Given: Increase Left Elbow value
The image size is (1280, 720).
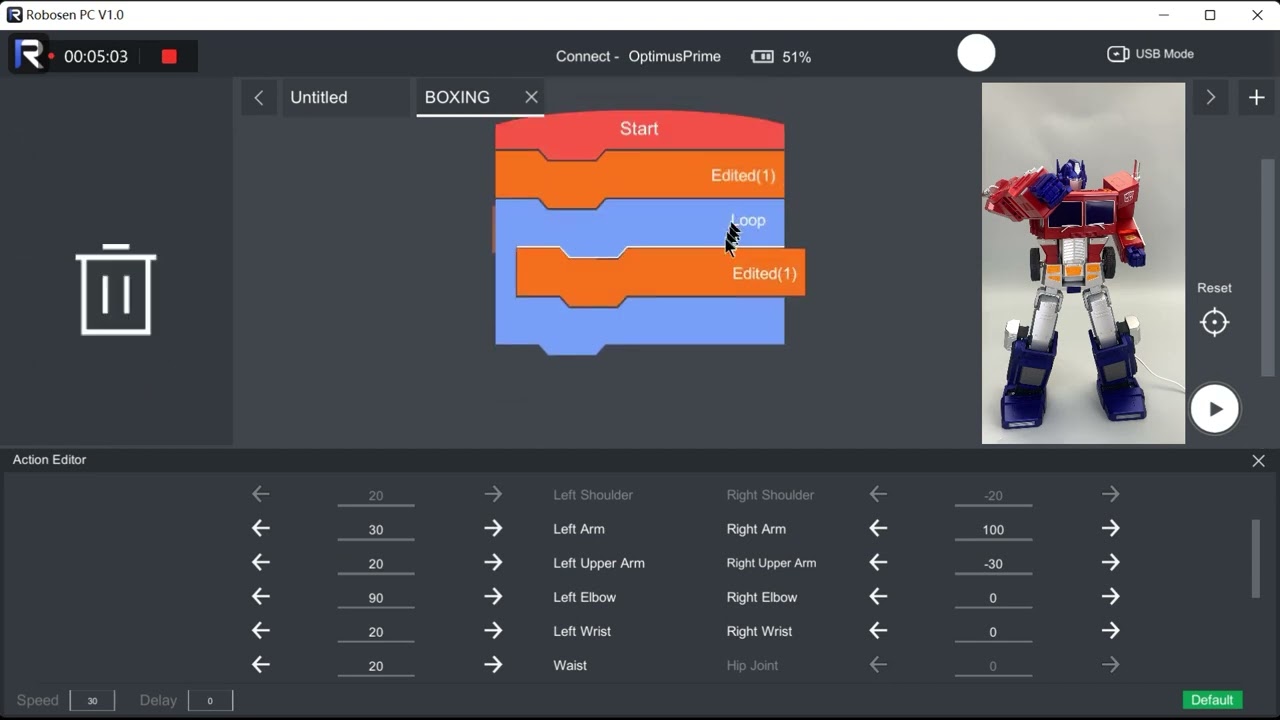Looking at the screenshot, I should 493,597.
